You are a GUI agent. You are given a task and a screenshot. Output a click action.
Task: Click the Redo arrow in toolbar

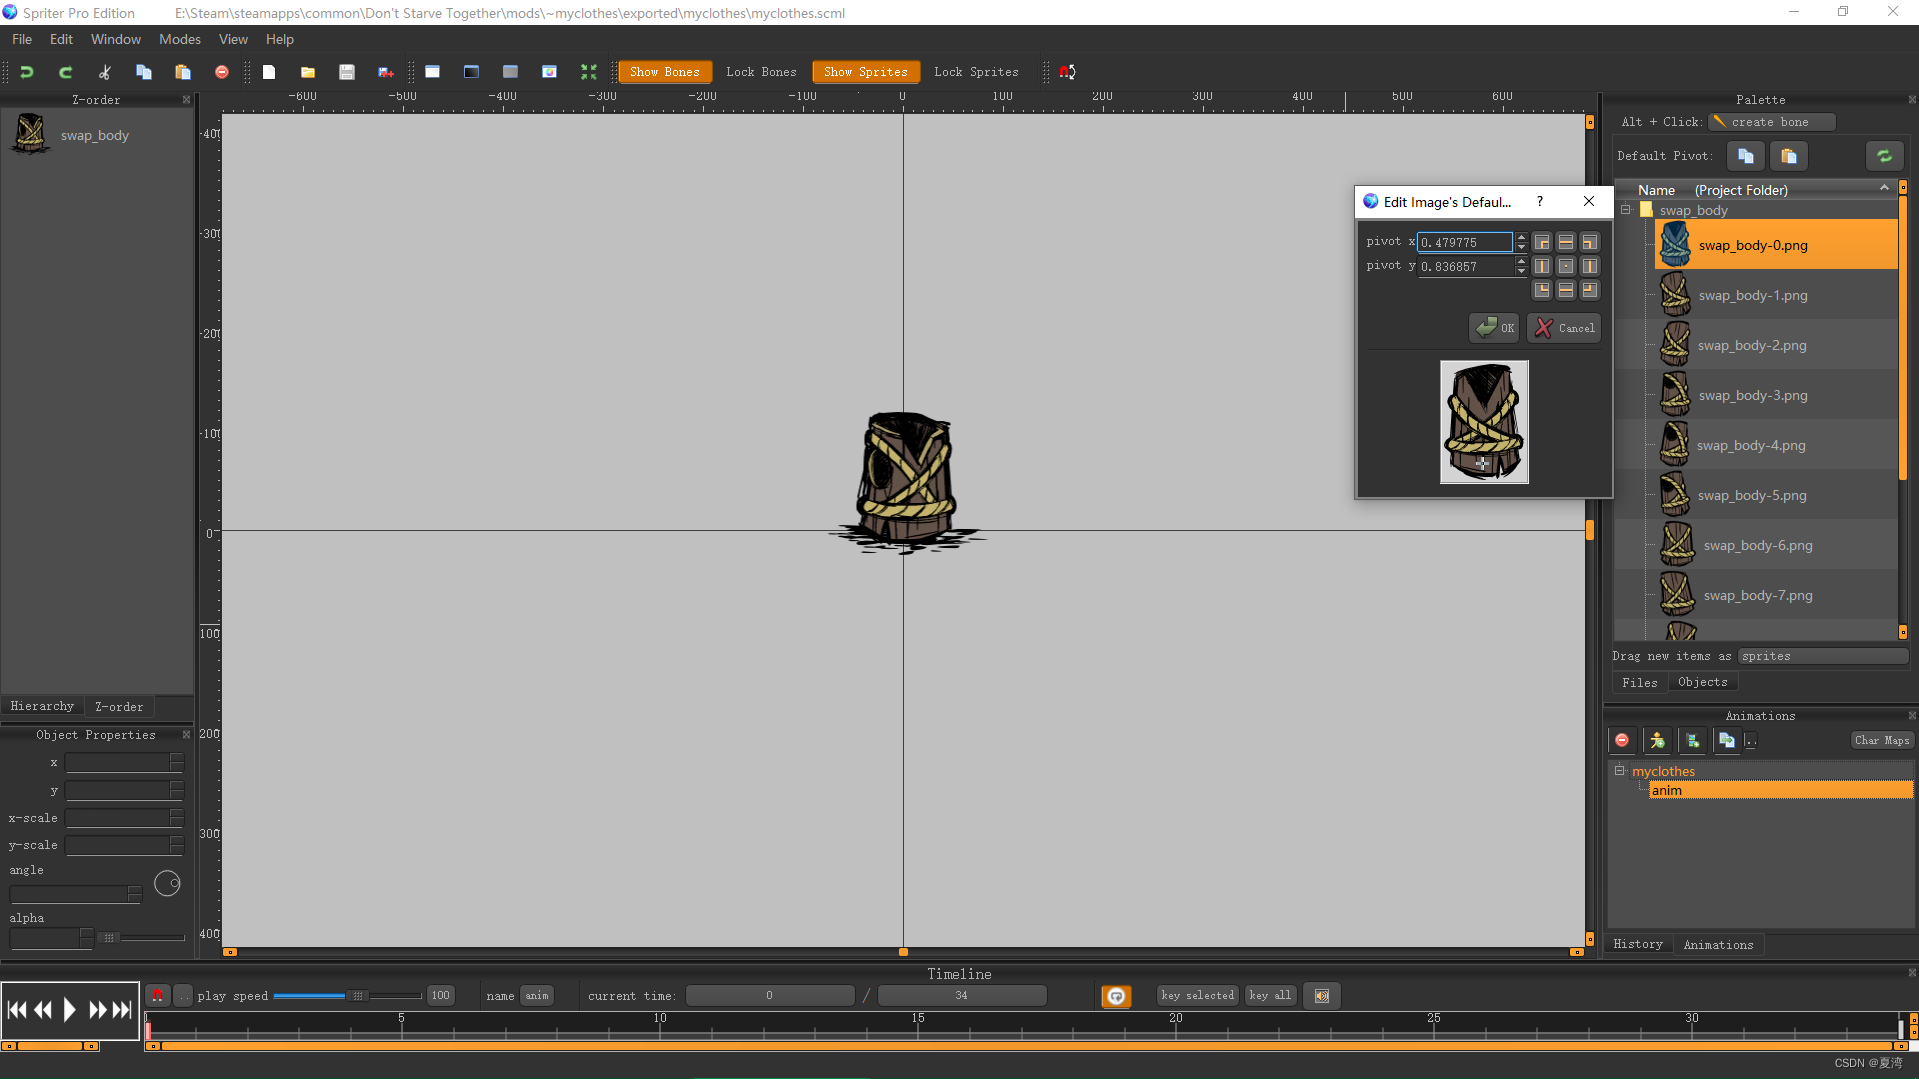tap(66, 72)
